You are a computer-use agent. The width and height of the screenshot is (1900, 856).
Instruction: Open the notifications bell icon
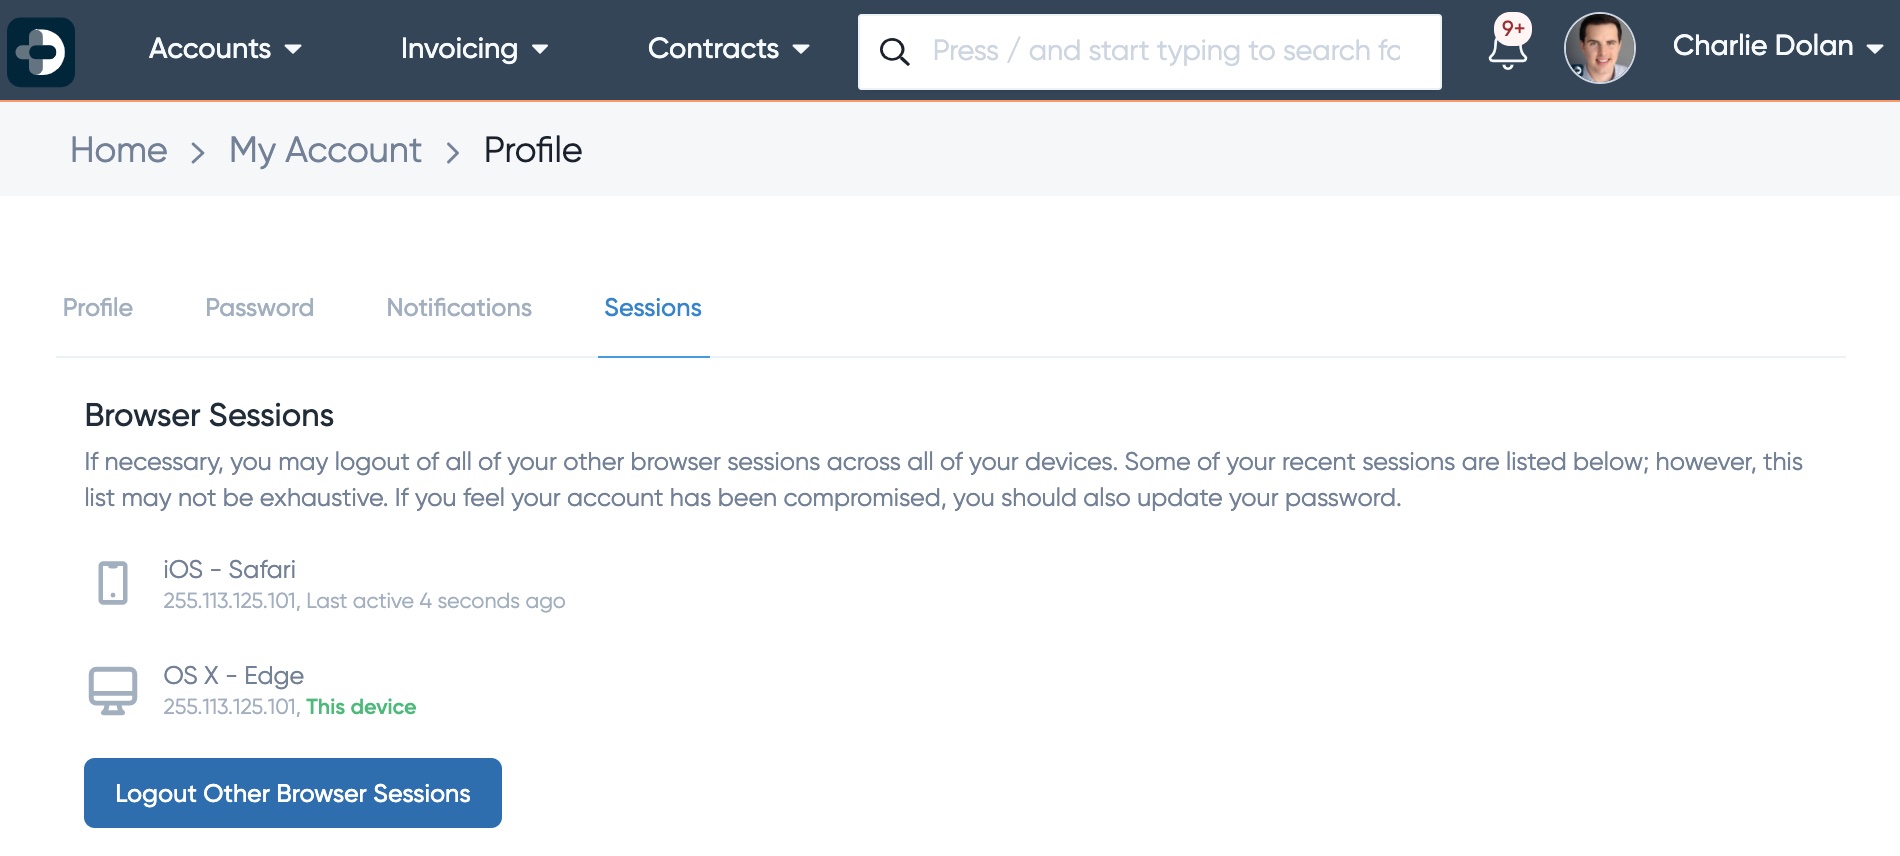[1507, 51]
